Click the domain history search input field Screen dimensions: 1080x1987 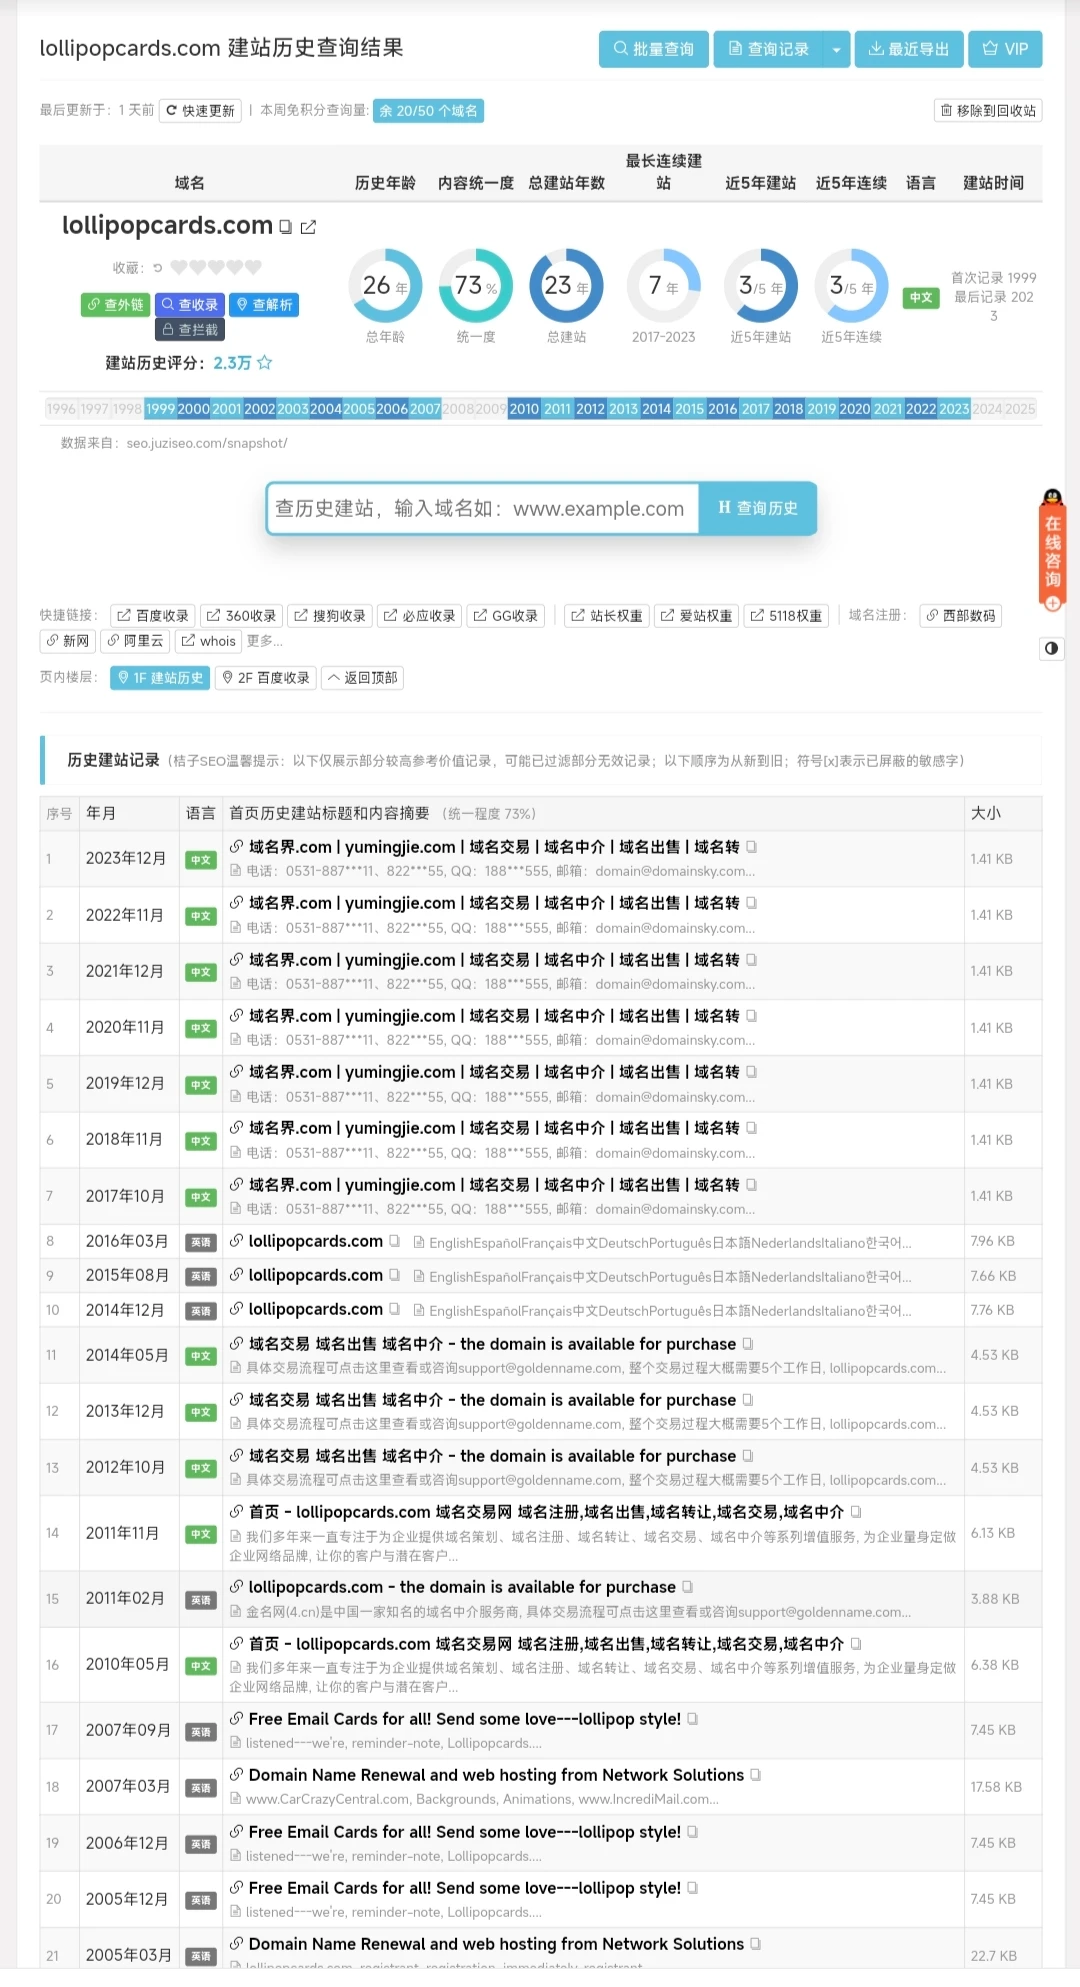click(480, 509)
